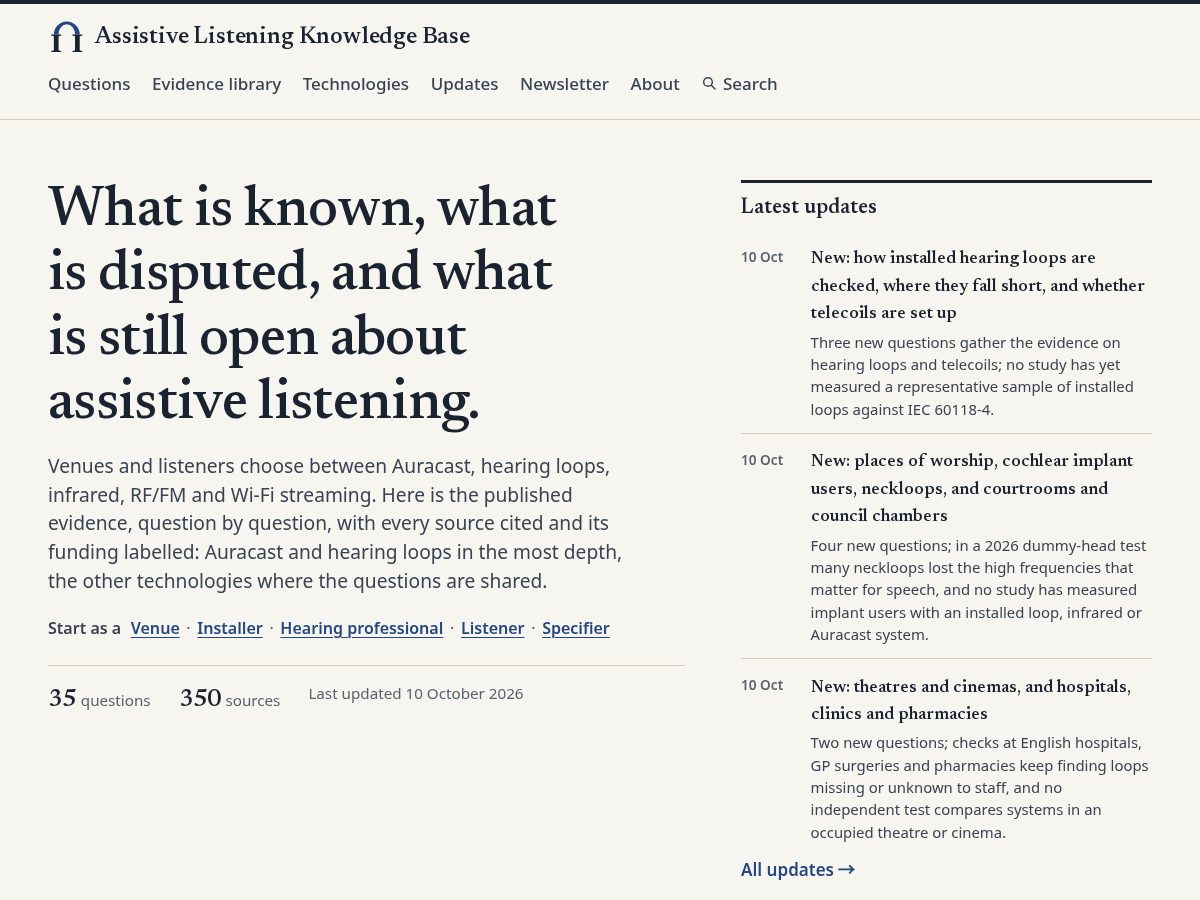This screenshot has width=1200, height=900.
Task: Click the '10 Oct' date beside theatres update
Action: pos(762,685)
